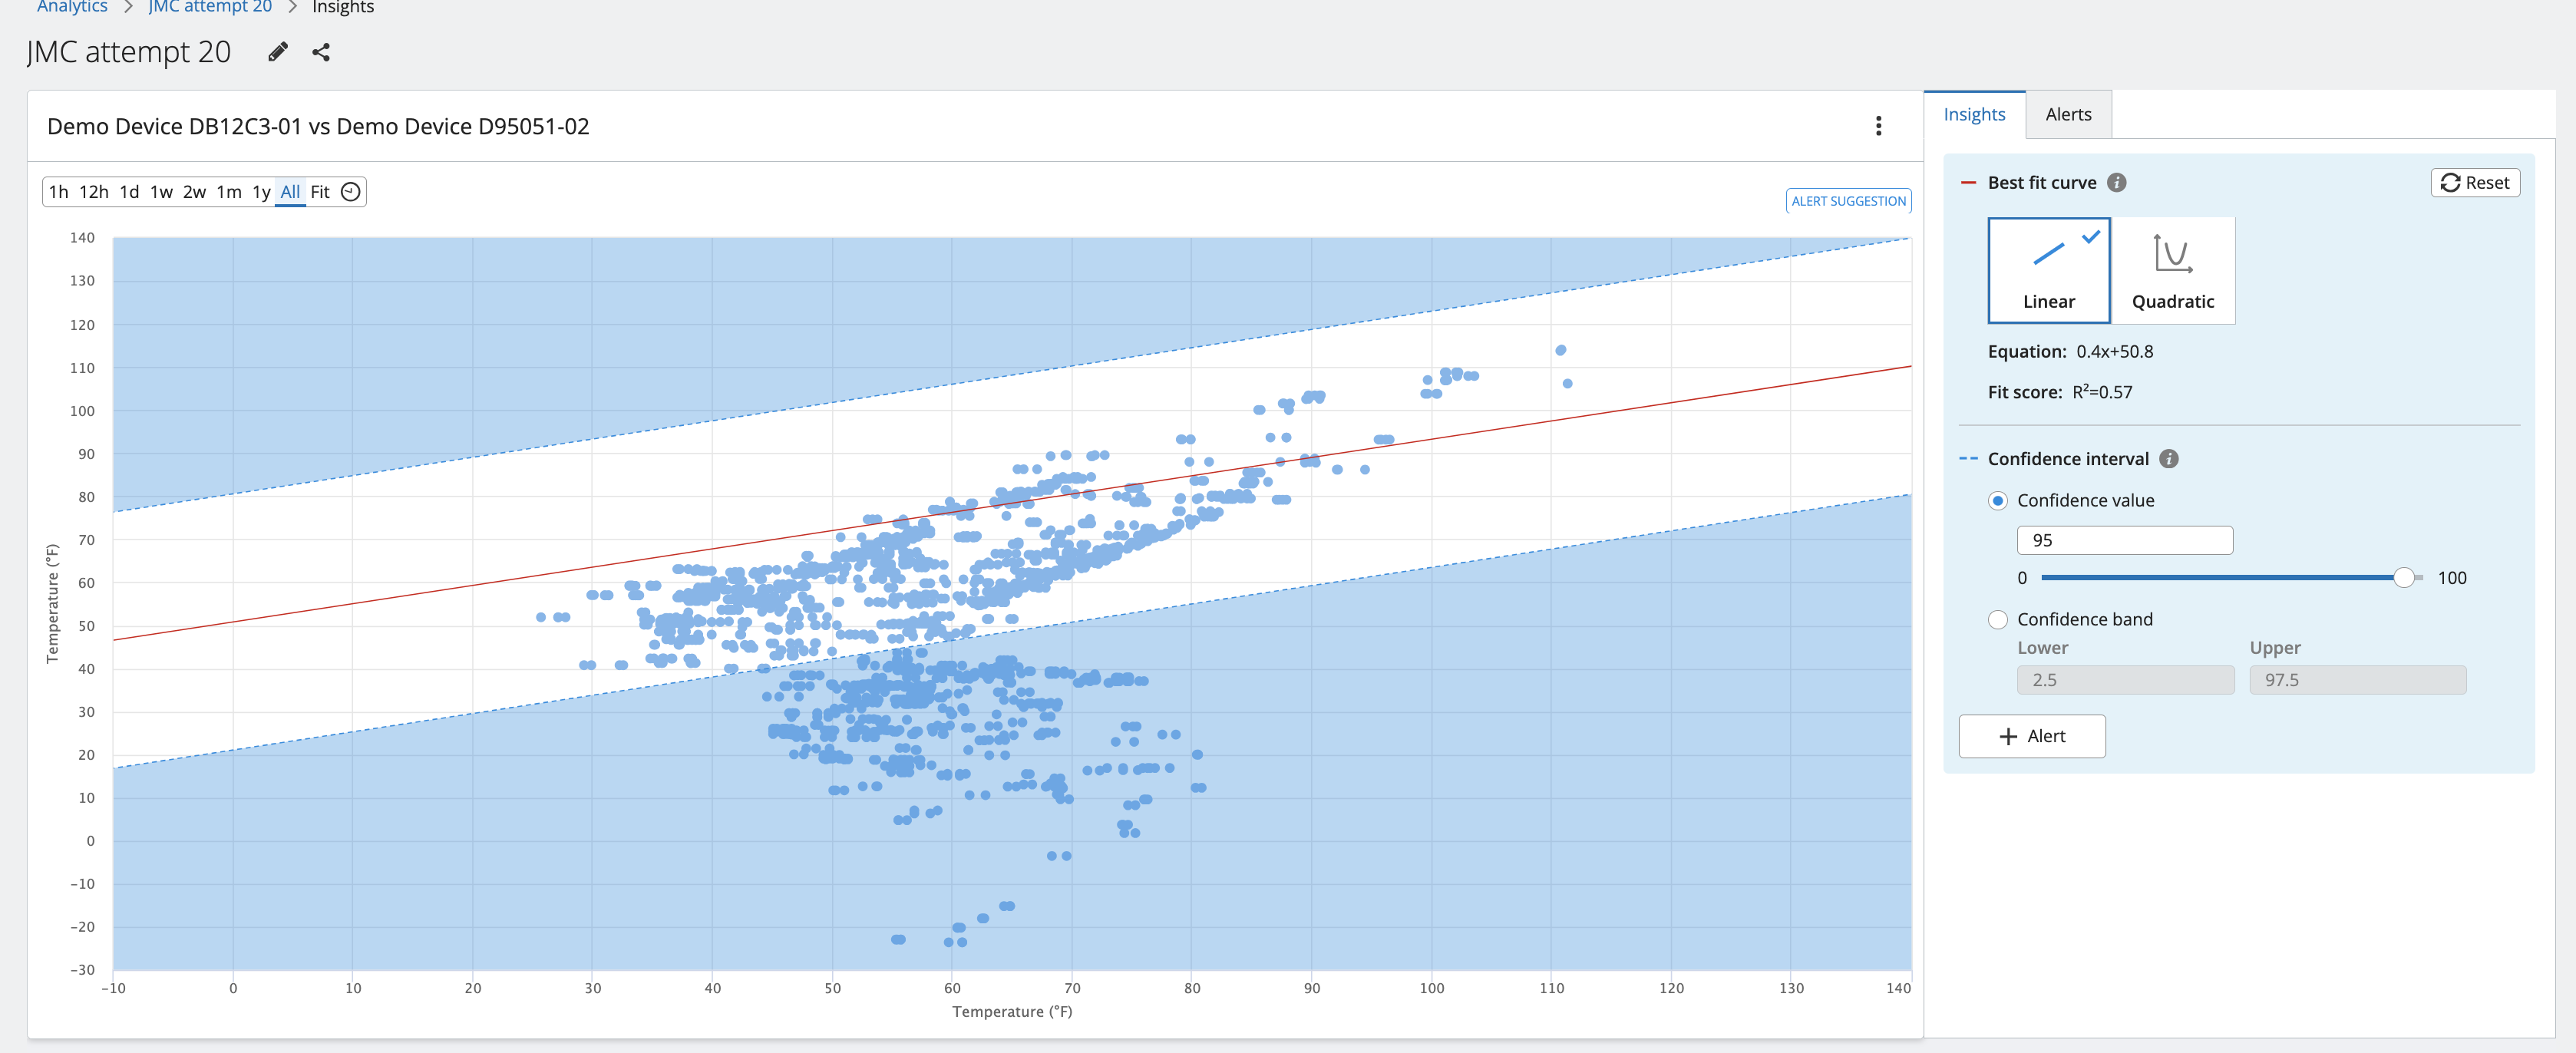Open the ALERT SUGGESTION button
Screen dimensions: 2576x1053
click(x=1848, y=201)
